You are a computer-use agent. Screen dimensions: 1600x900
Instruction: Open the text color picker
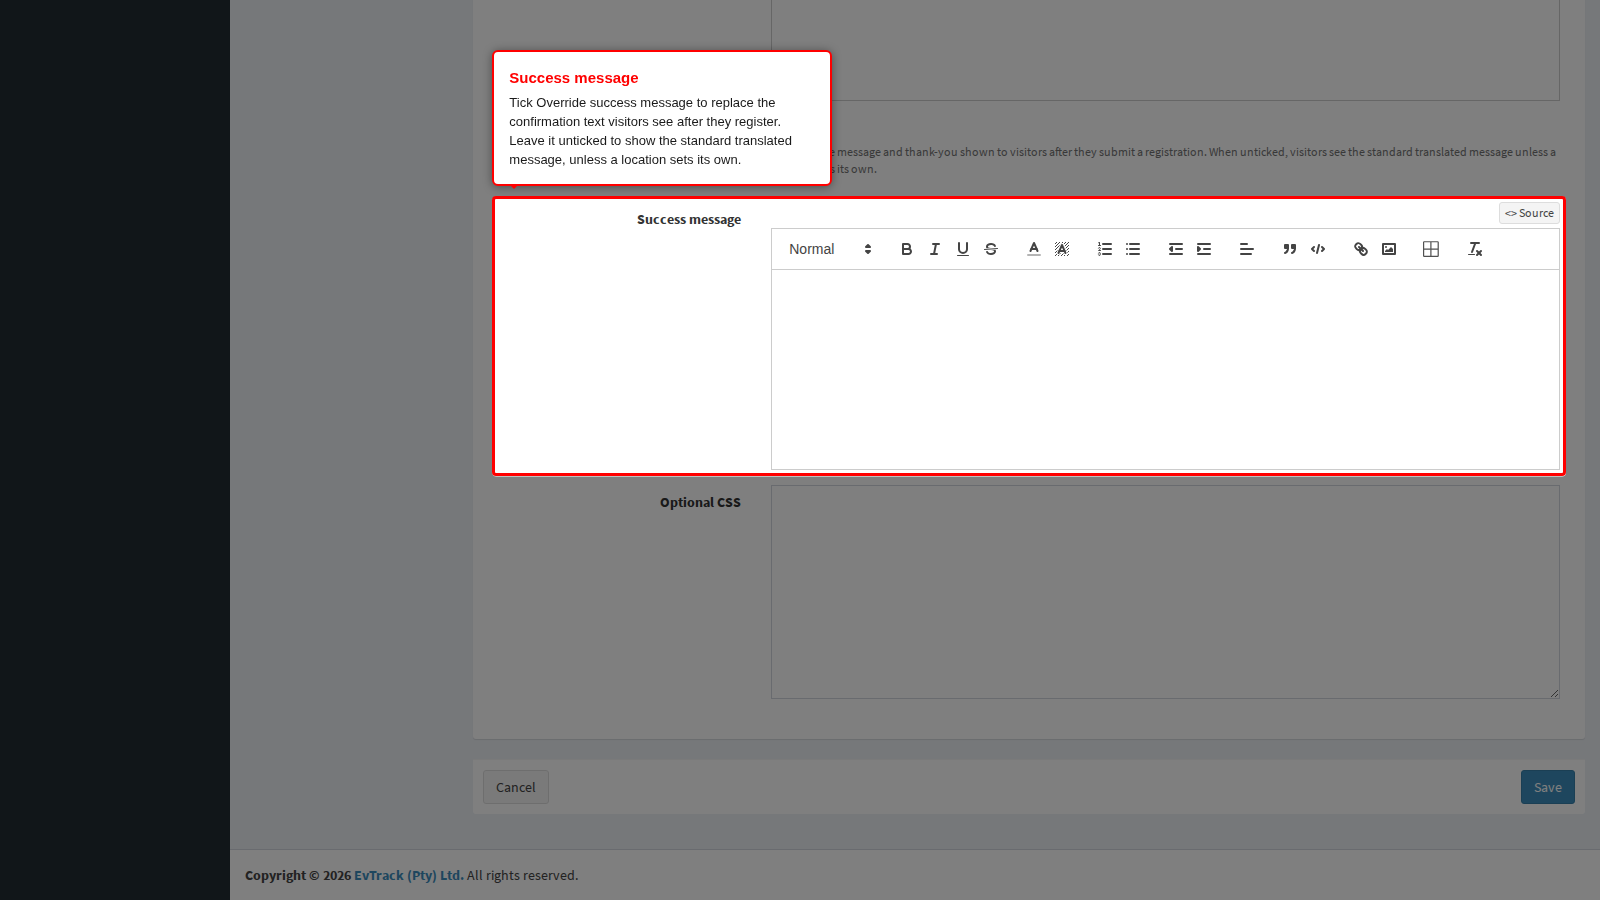coord(1033,249)
